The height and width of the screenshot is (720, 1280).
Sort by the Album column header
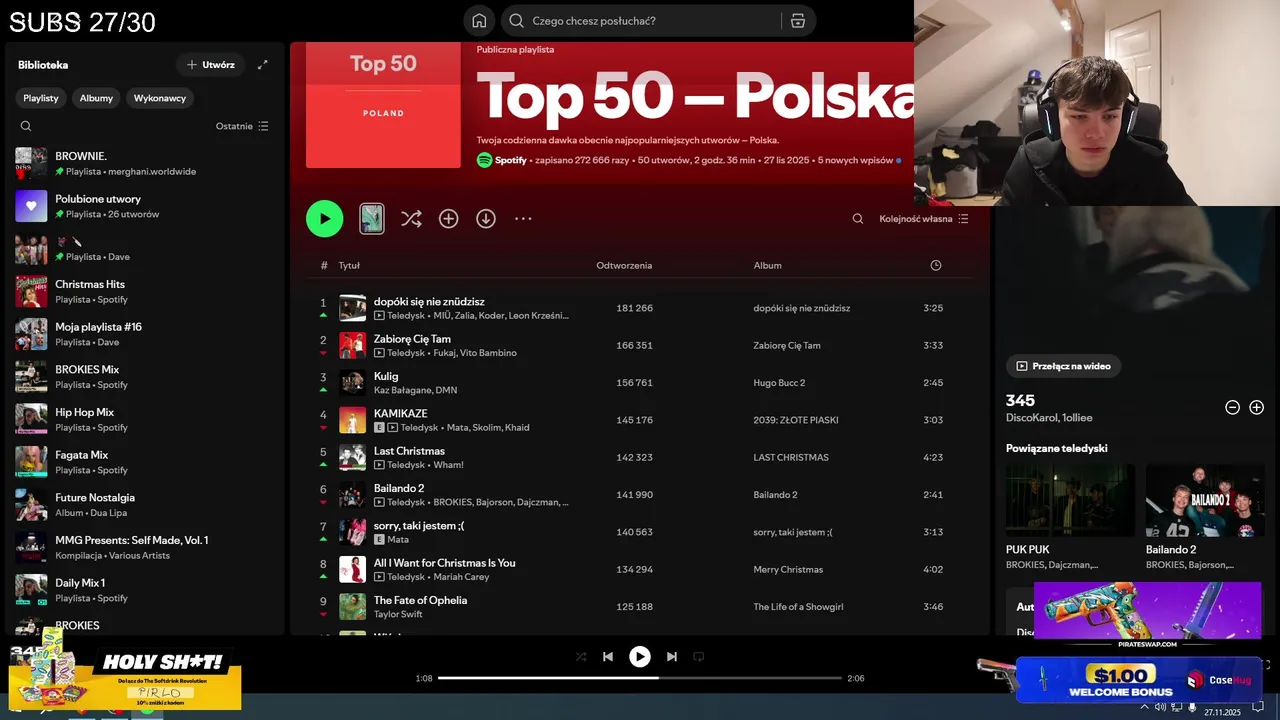pos(768,266)
